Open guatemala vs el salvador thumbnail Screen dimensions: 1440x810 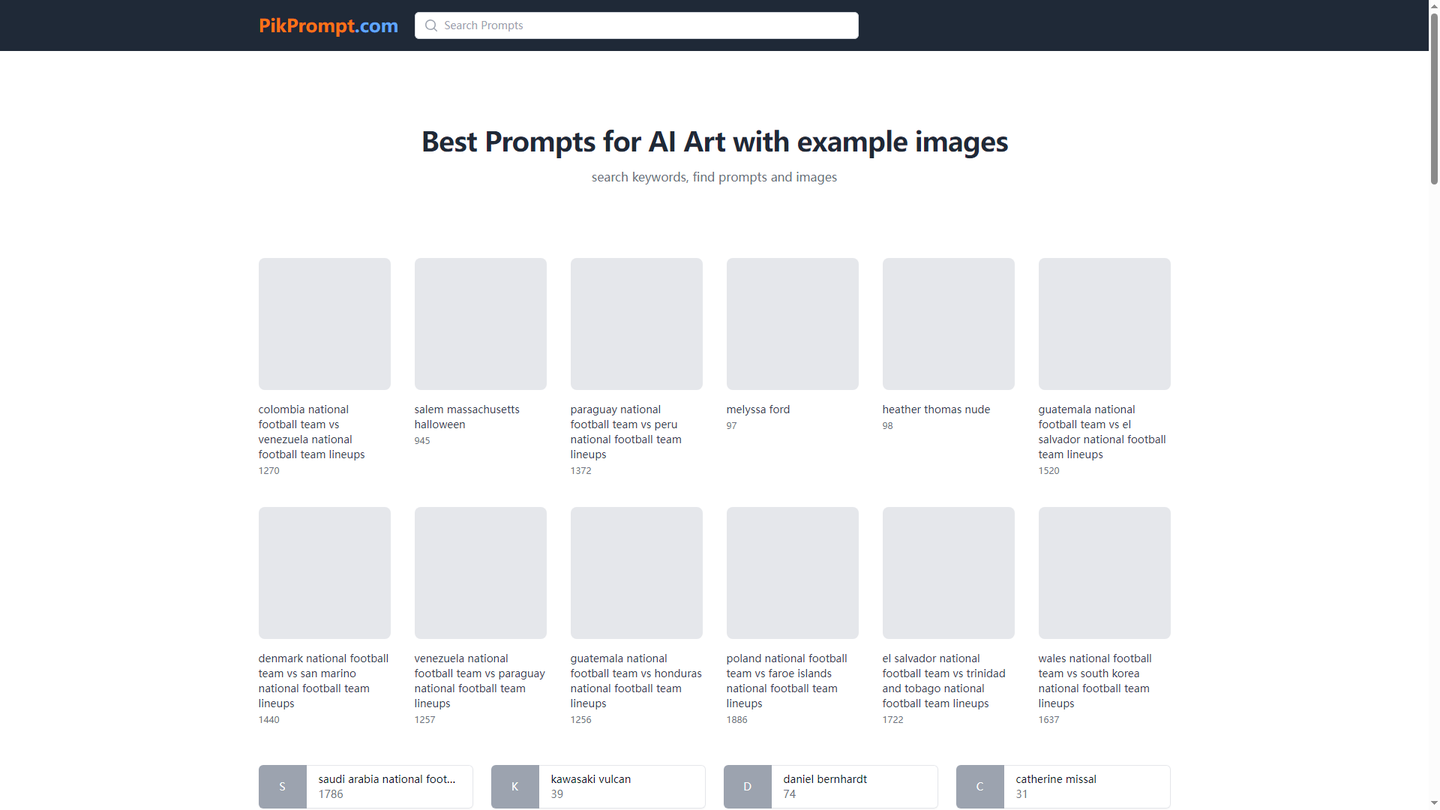pyautogui.click(x=1104, y=324)
